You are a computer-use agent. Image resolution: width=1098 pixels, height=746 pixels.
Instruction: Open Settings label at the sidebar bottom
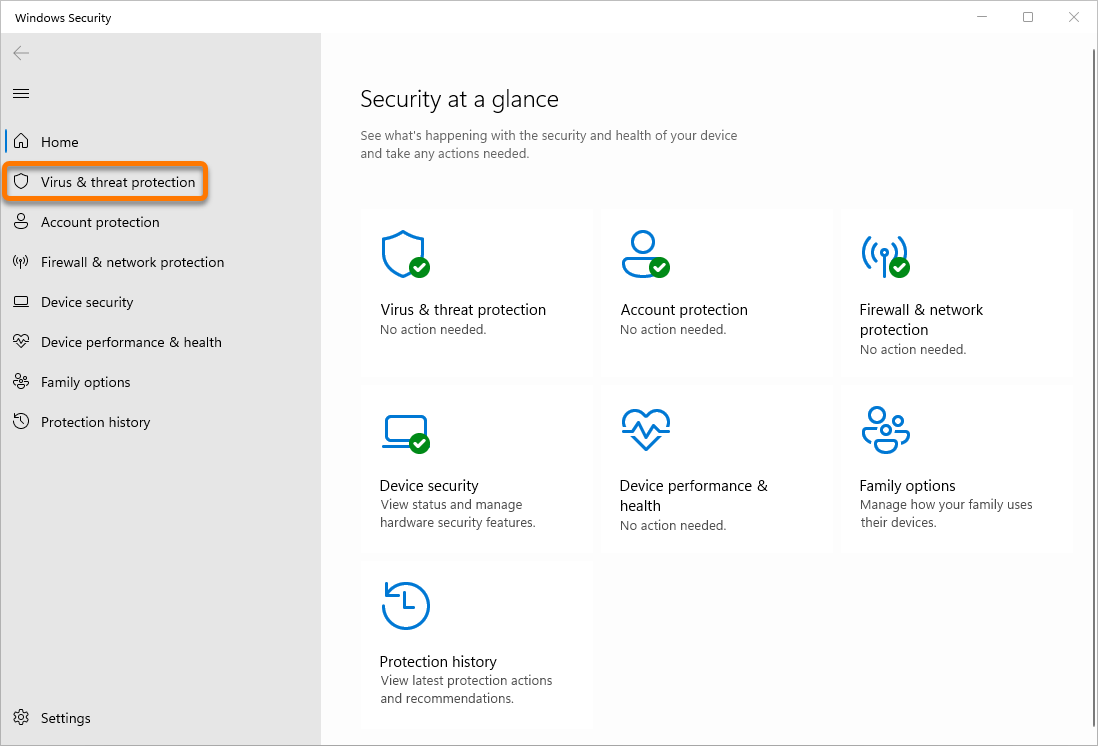click(66, 718)
